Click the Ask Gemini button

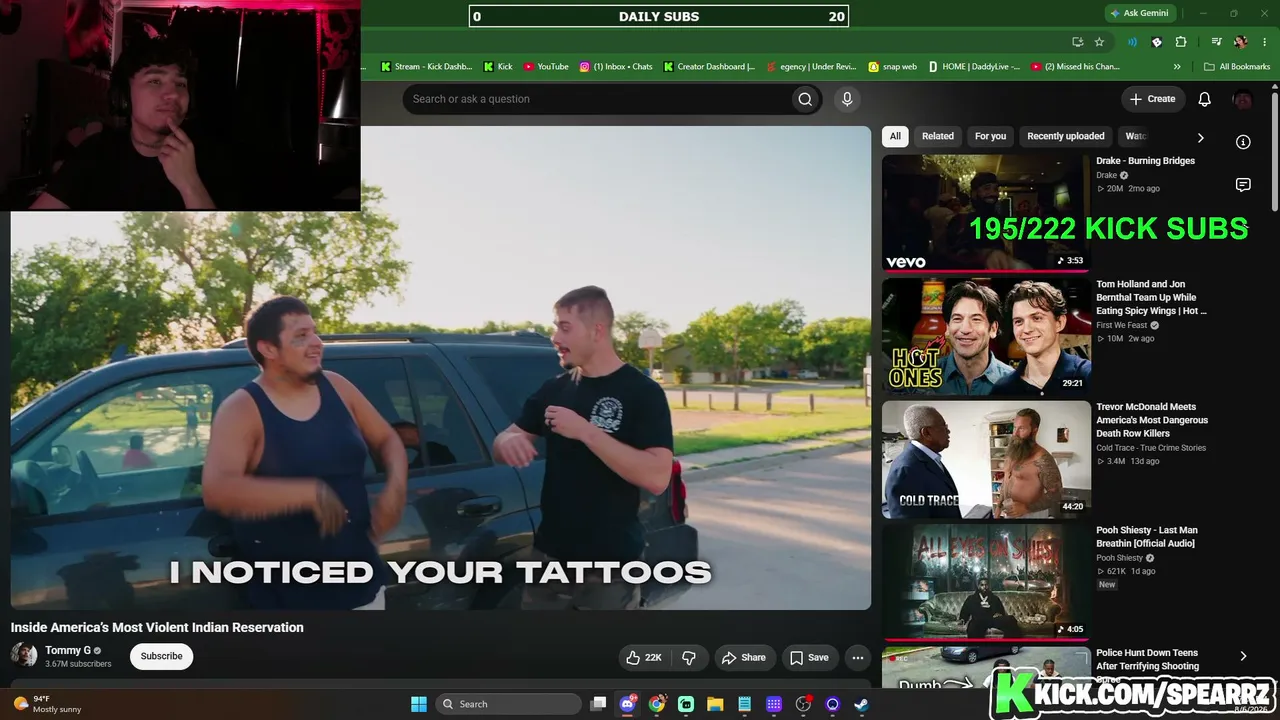point(1139,13)
